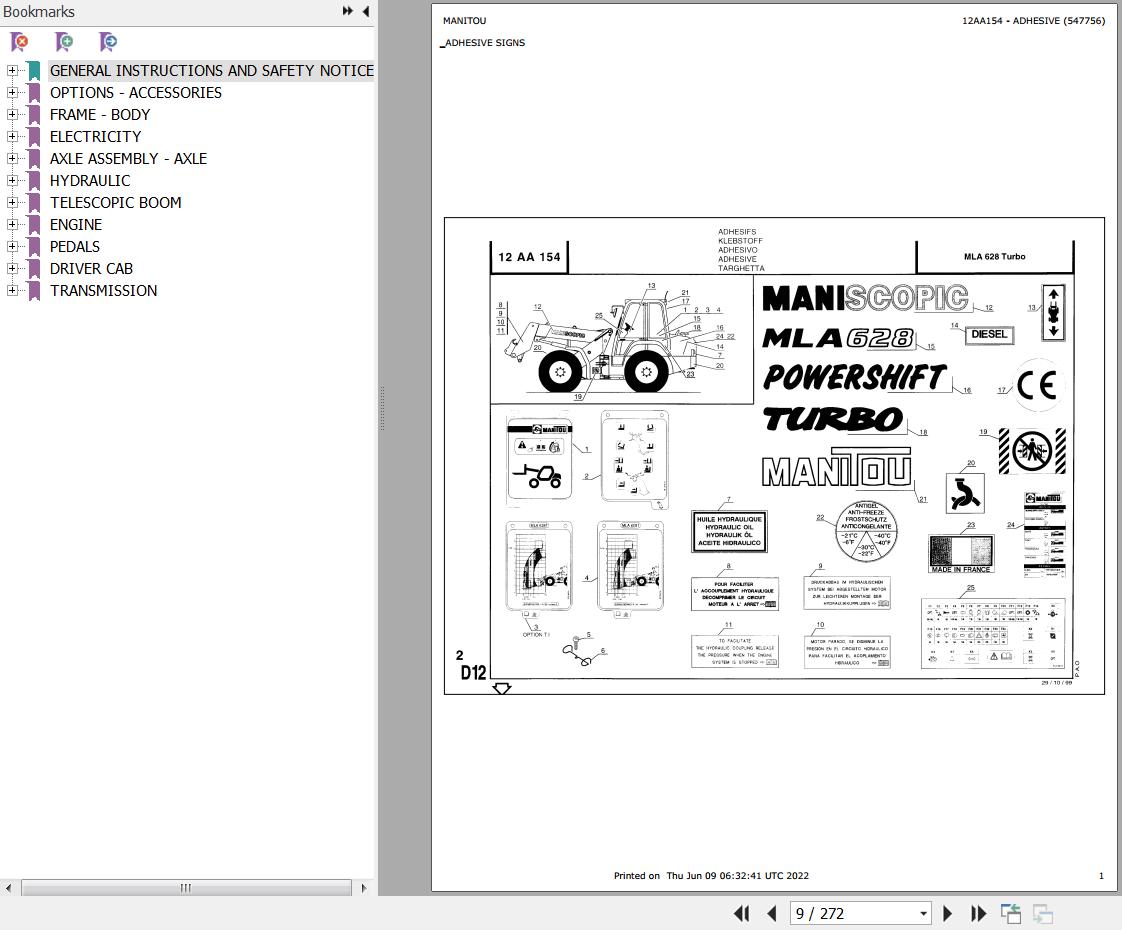
Task: Expand the OPTIONS - ACCESSORIES node
Action: [11, 92]
